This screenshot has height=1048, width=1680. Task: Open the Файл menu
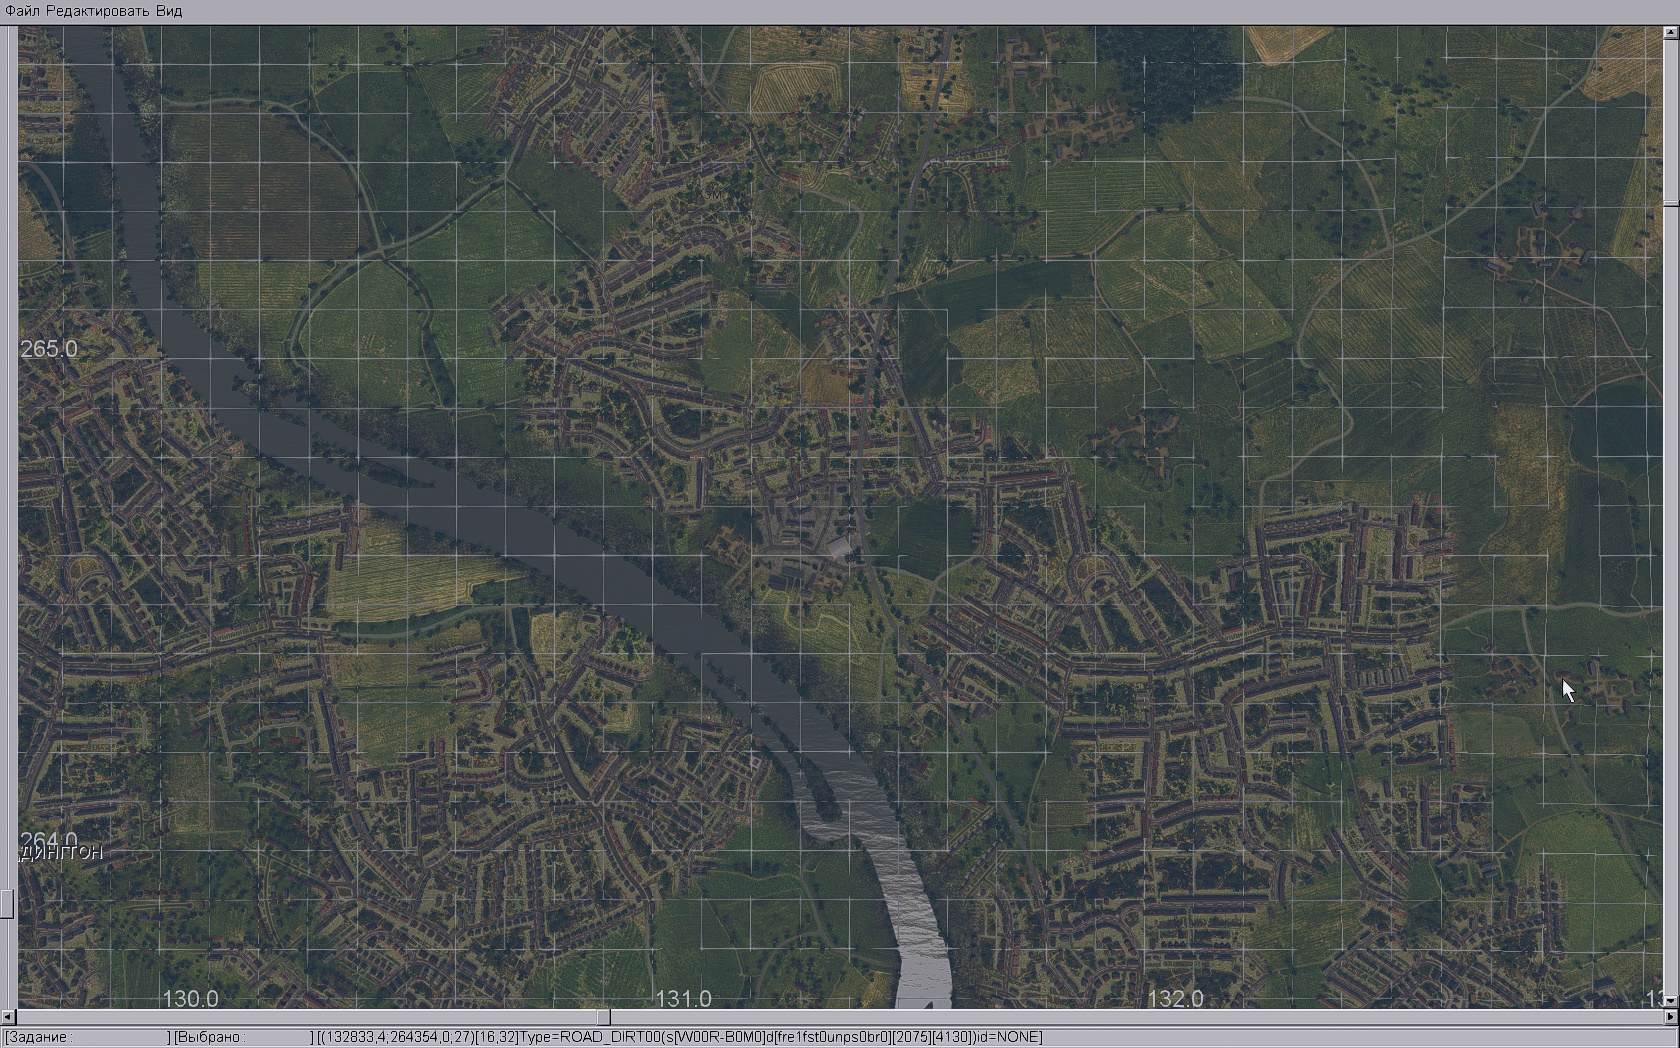coord(23,11)
